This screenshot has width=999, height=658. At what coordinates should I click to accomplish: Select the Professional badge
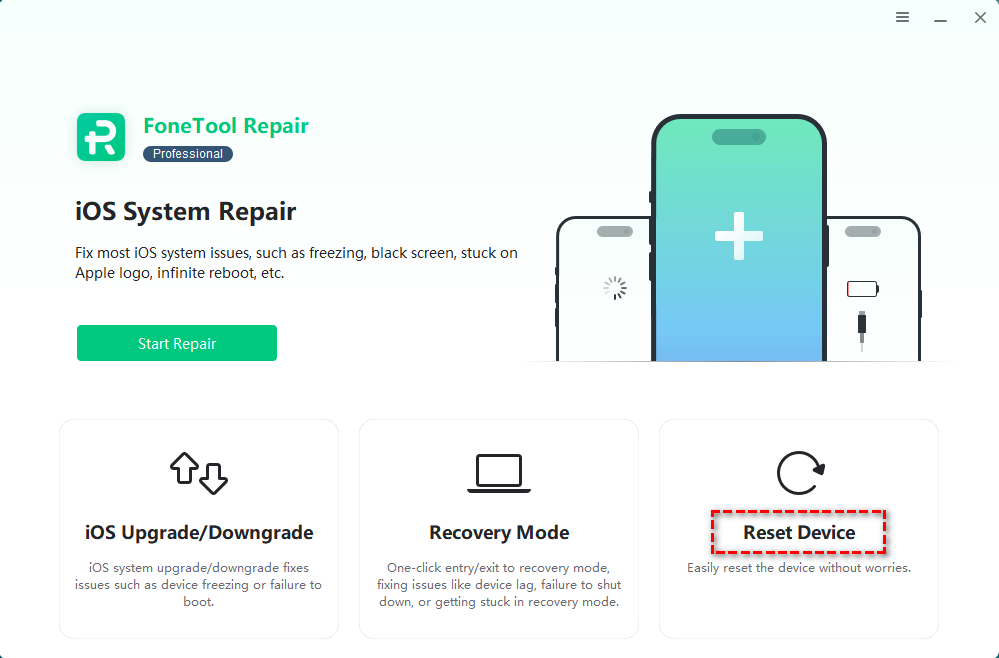click(x=188, y=154)
